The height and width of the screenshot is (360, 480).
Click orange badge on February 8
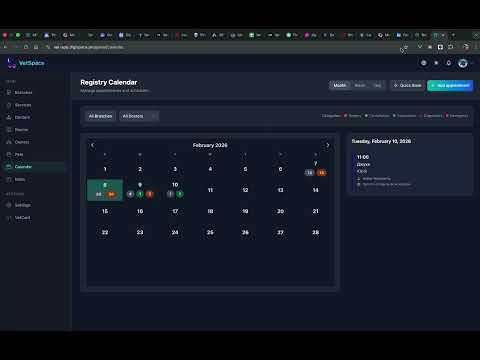tap(111, 194)
